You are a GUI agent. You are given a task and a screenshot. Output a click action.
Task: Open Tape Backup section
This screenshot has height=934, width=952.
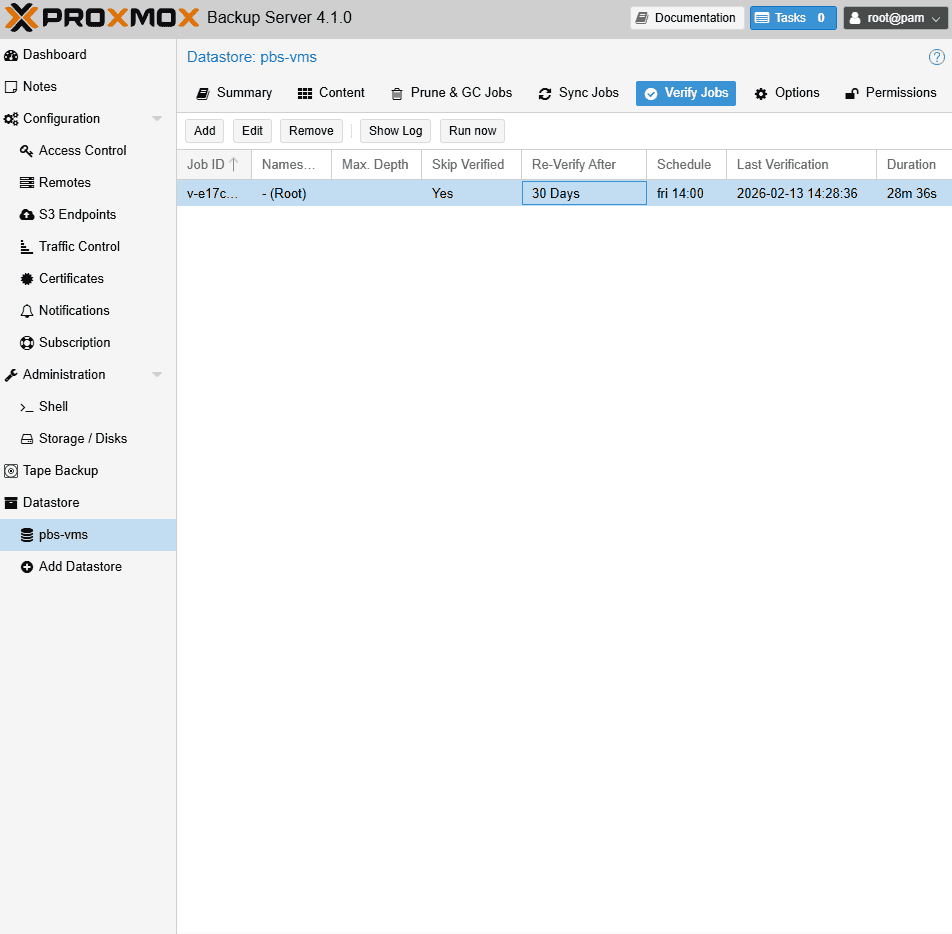click(x=60, y=471)
